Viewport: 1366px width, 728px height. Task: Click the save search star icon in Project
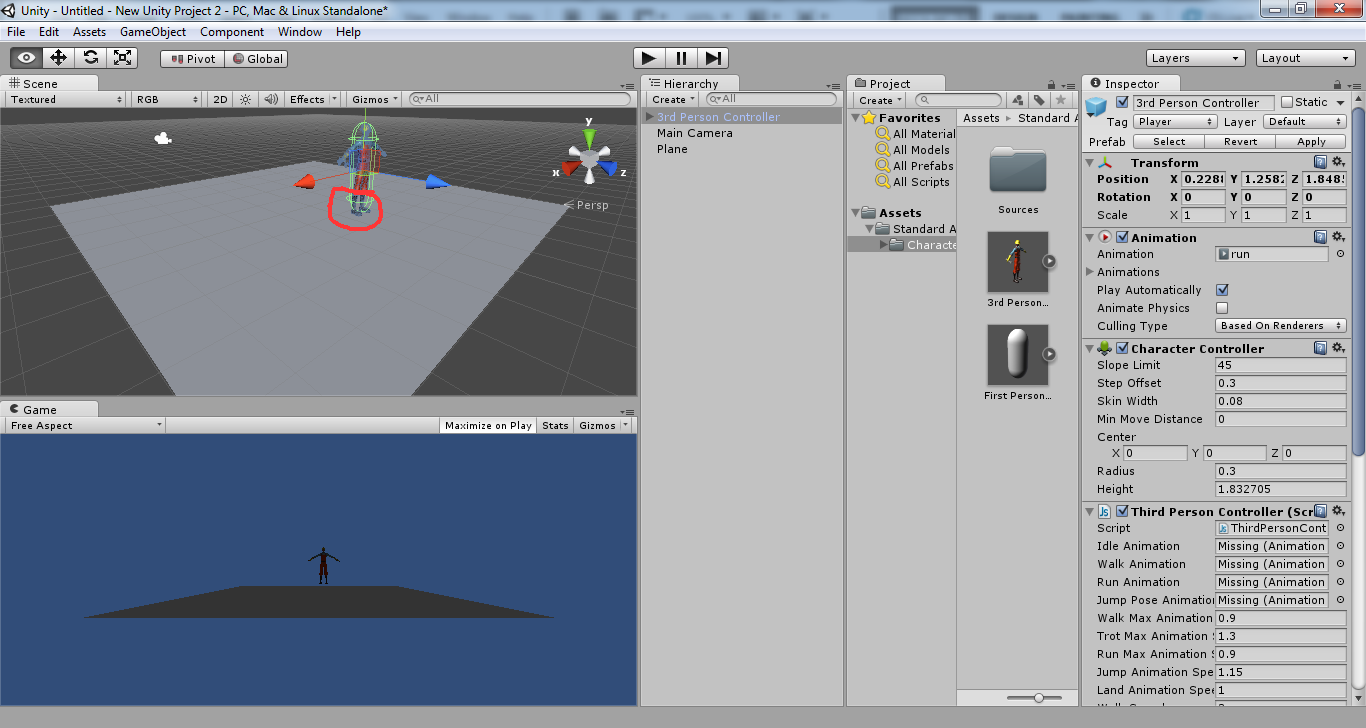point(1060,100)
